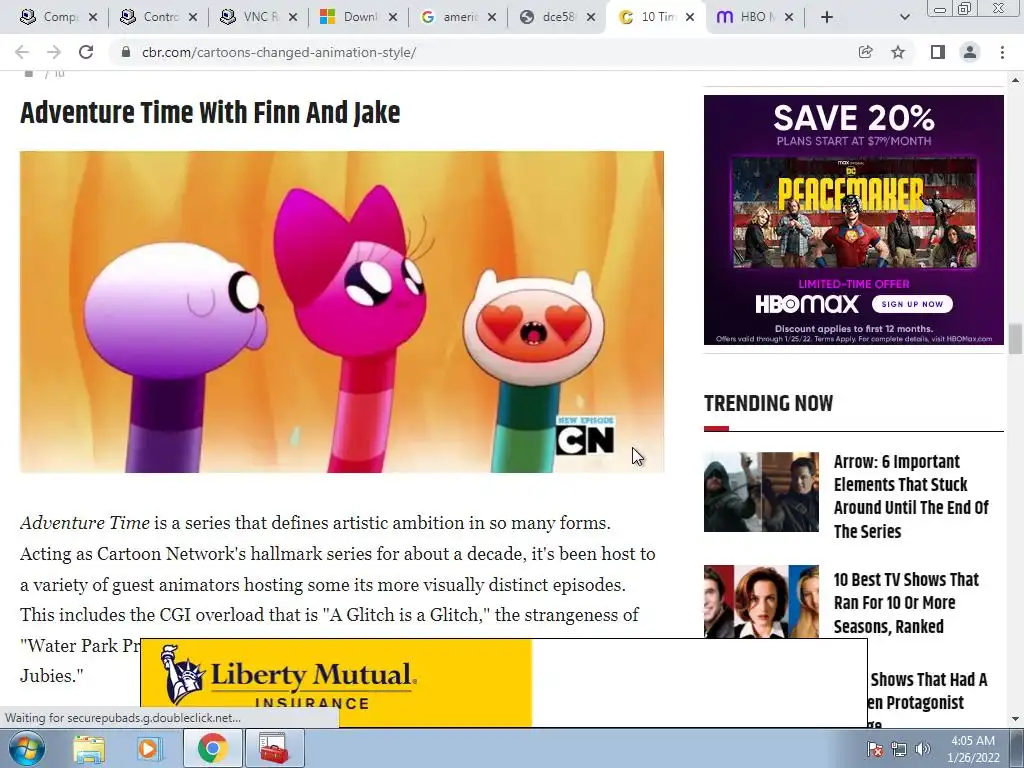Image resolution: width=1024 pixels, height=768 pixels.
Task: Open File Explorer from the taskbar
Action: pos(88,748)
